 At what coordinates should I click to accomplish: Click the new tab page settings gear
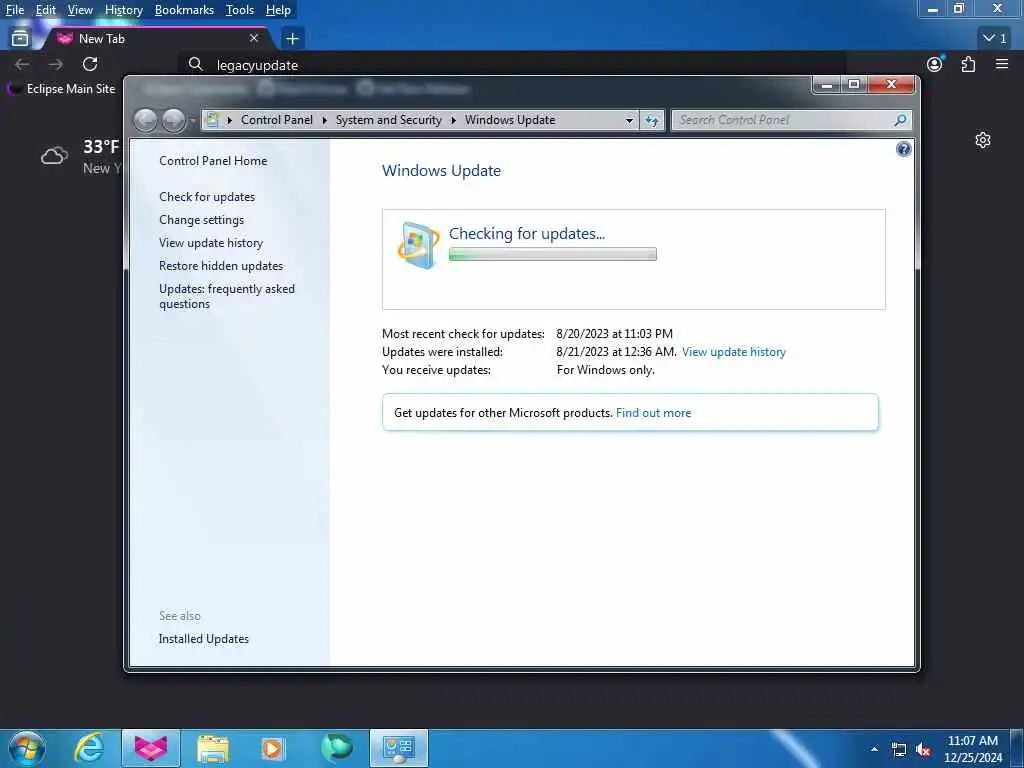click(x=983, y=140)
